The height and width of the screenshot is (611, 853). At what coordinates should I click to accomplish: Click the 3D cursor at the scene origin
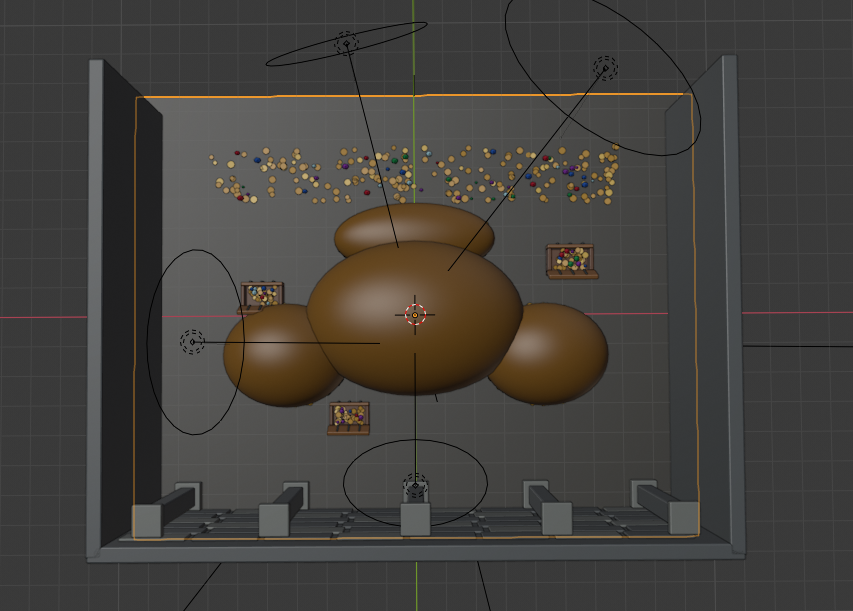[x=415, y=314]
